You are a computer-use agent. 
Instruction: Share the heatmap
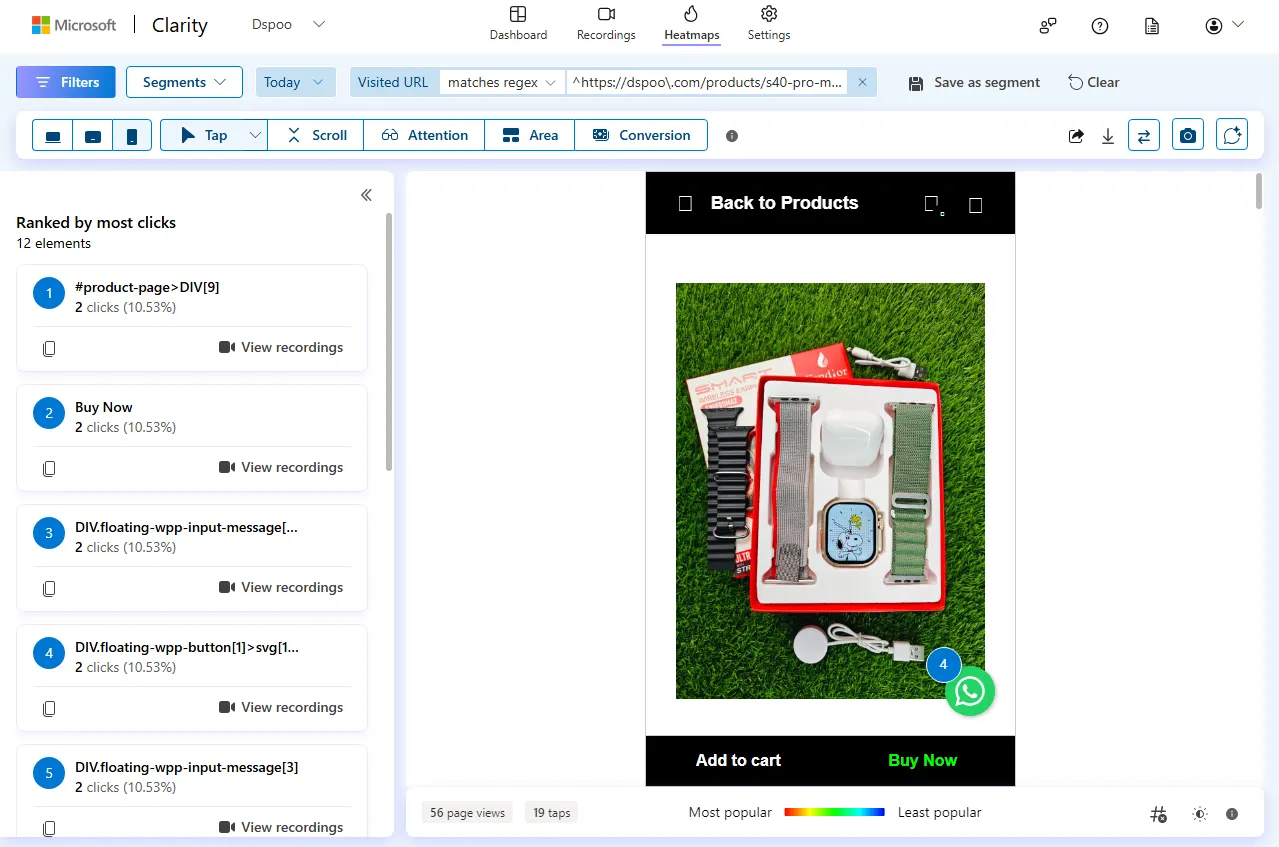coord(1076,136)
